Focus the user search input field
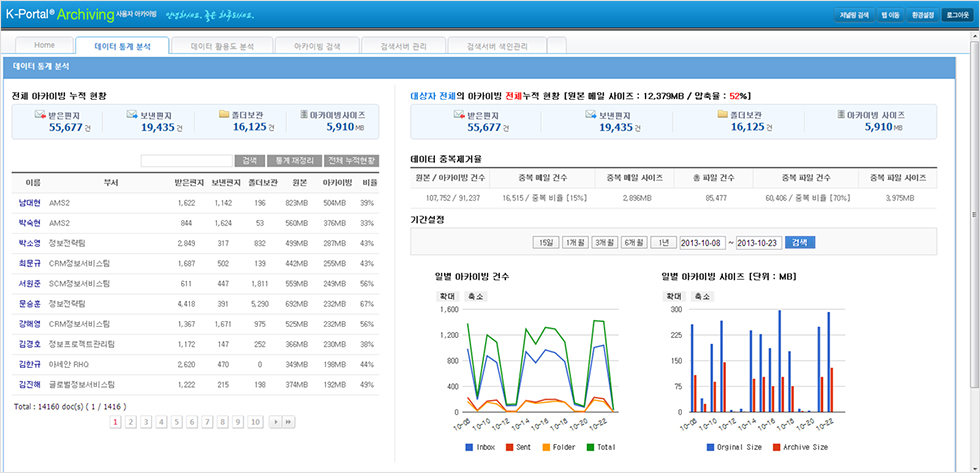The height and width of the screenshot is (473, 980). pos(187,161)
